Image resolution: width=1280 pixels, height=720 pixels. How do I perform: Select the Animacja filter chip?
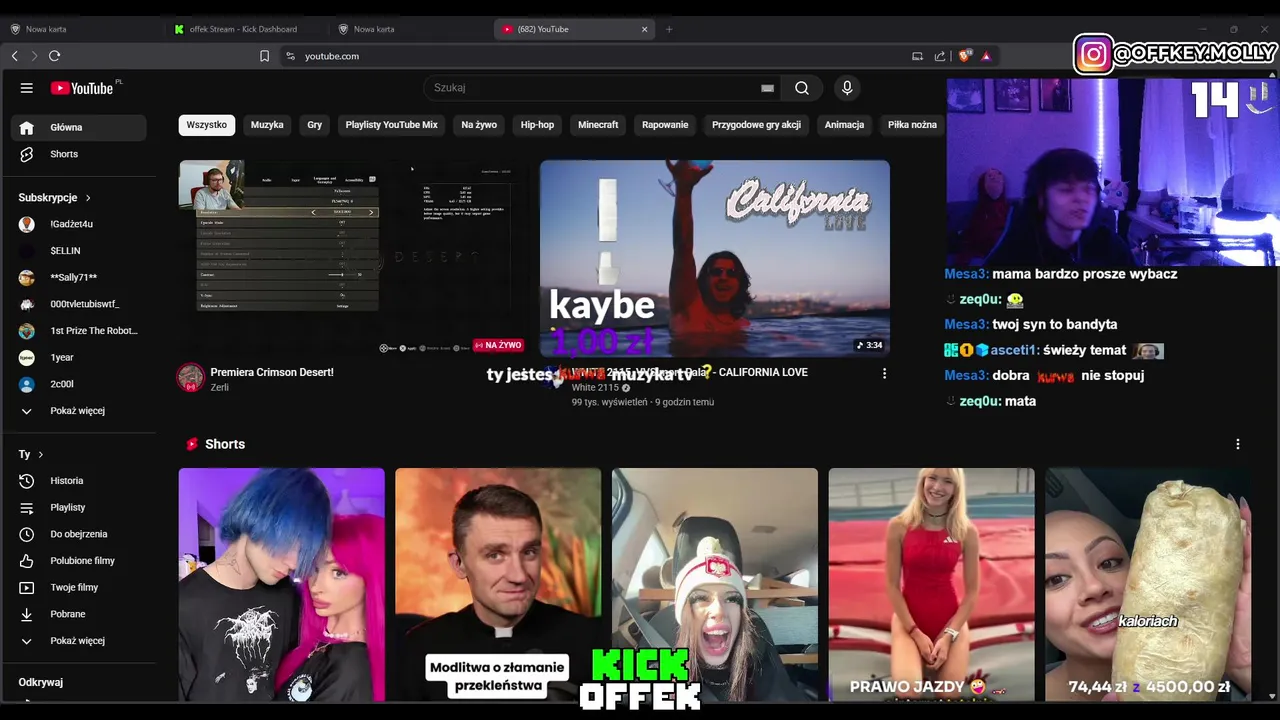point(844,125)
